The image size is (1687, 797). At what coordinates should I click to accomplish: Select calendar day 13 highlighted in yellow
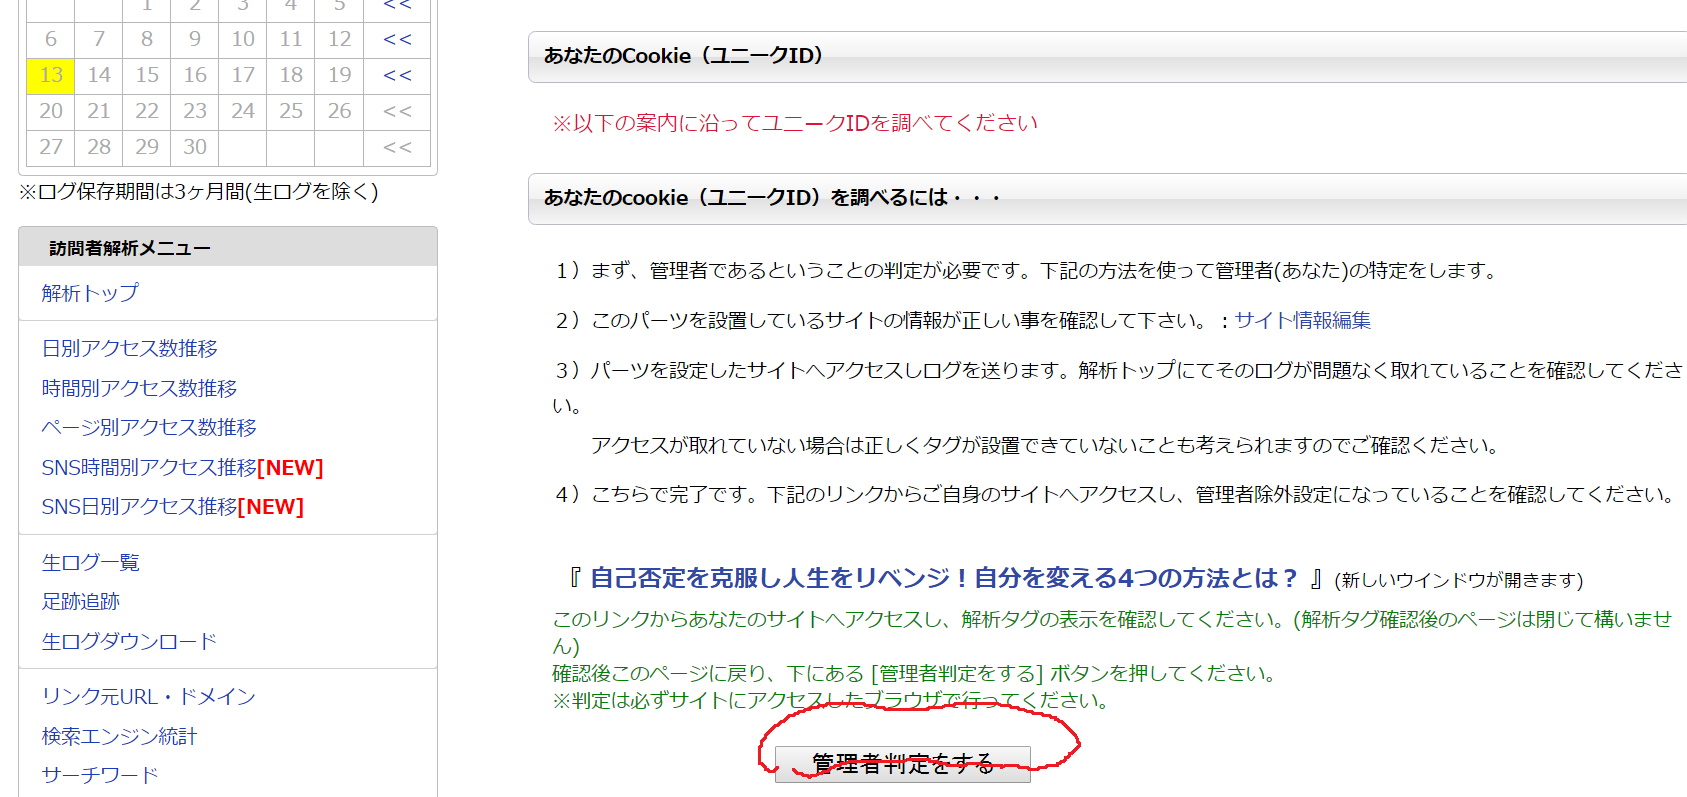tap(51, 75)
